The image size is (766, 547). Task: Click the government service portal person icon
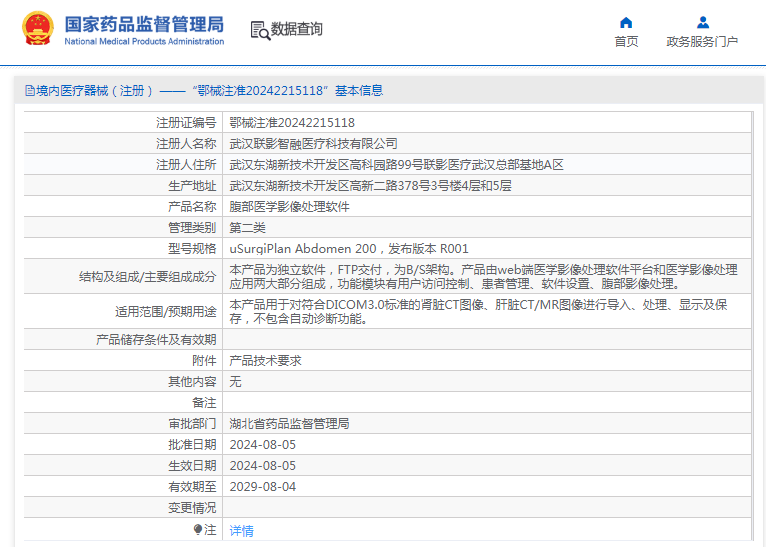702,22
